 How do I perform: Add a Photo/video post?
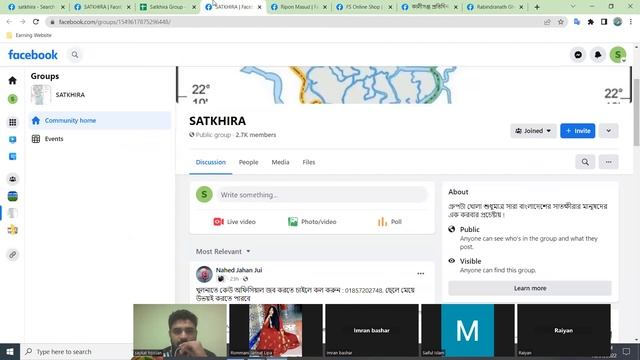pos(312,222)
